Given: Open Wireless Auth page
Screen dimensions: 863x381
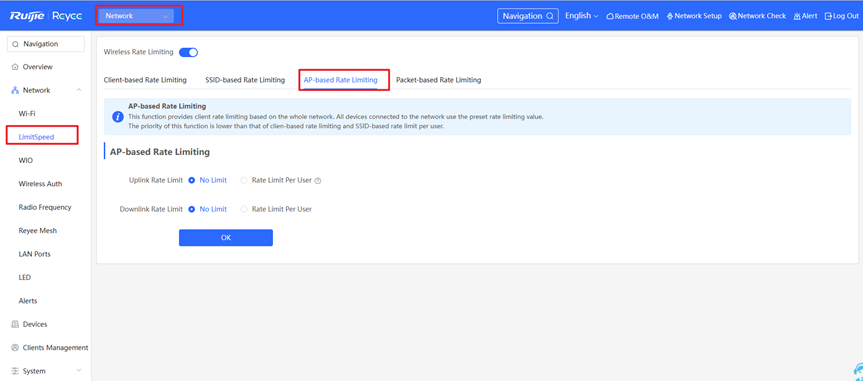Looking at the screenshot, I should [x=40, y=184].
